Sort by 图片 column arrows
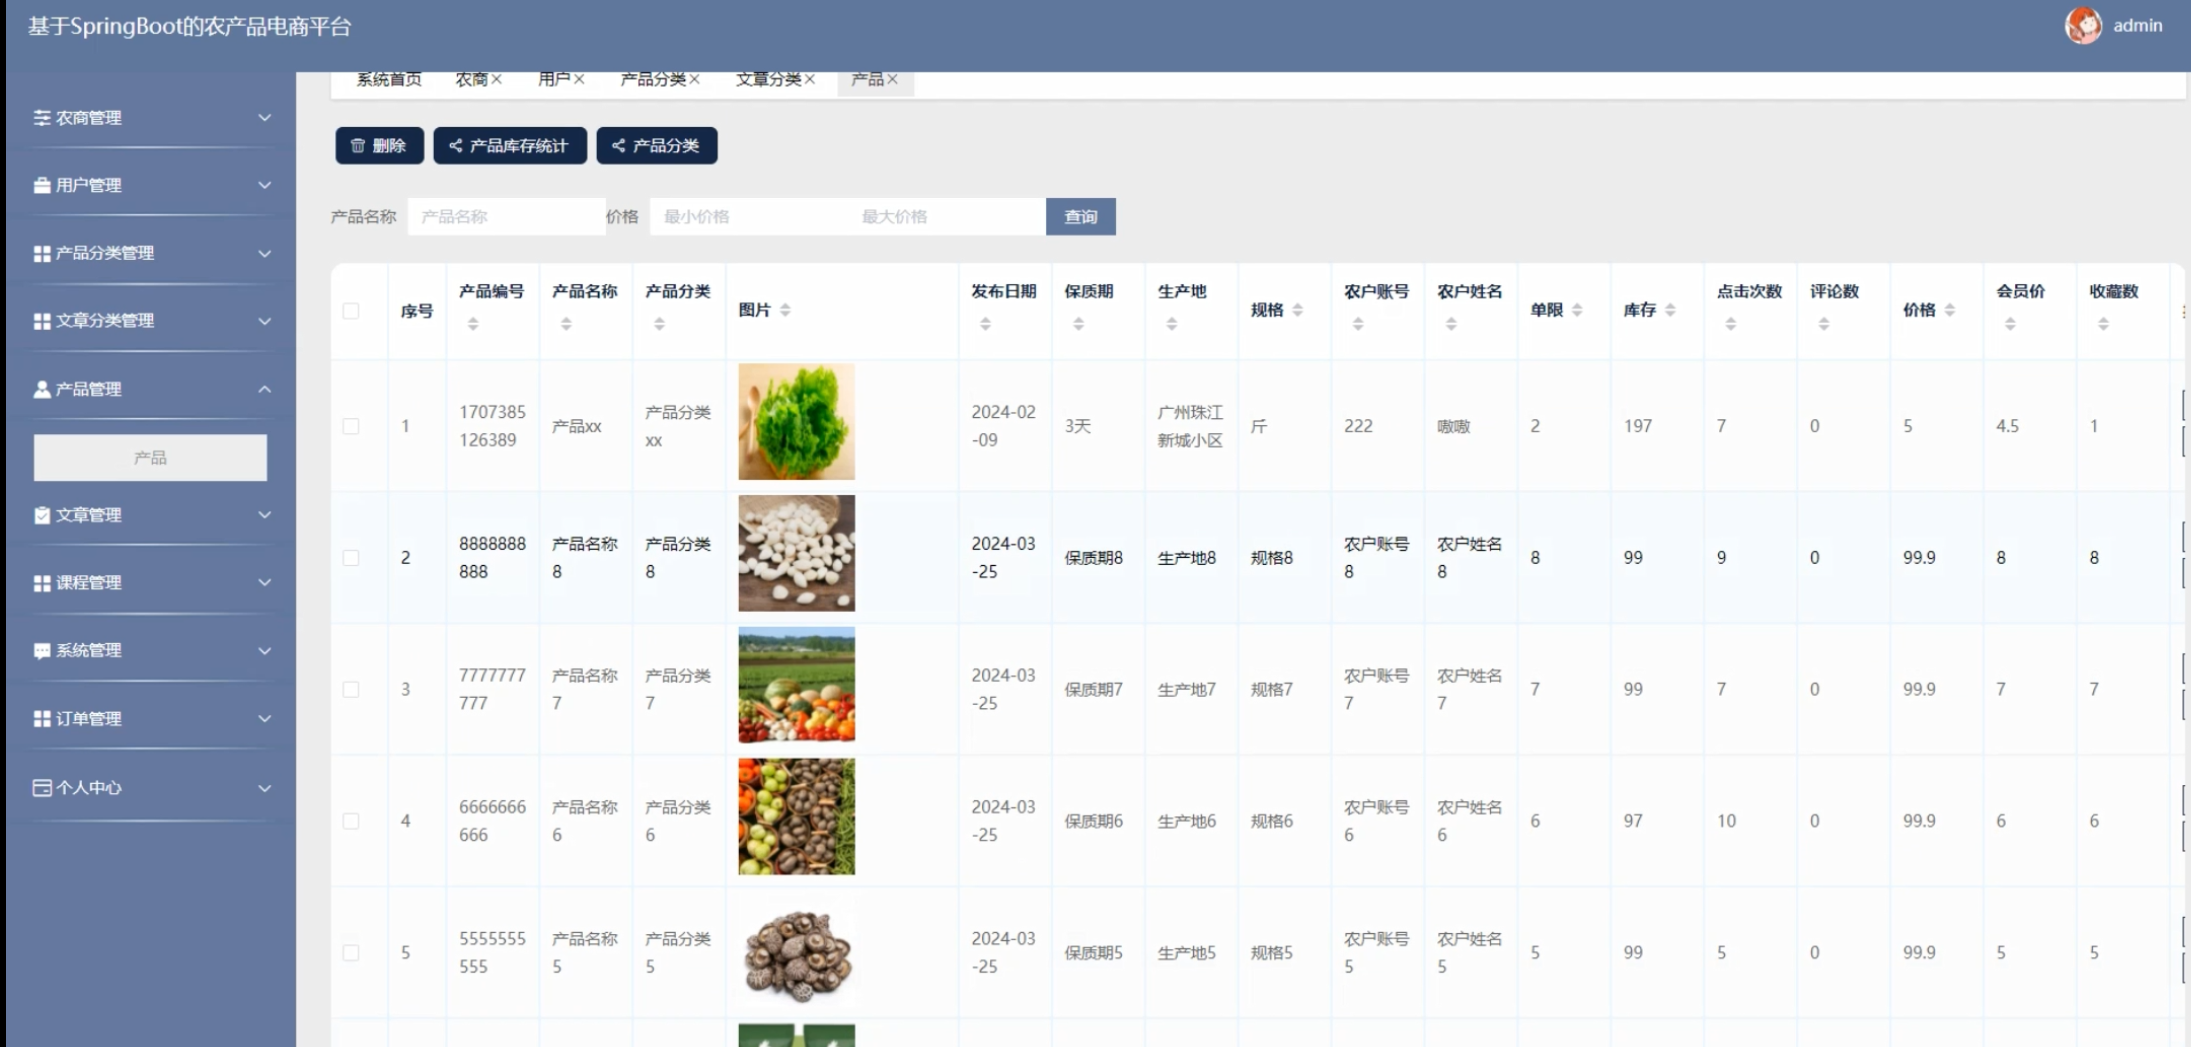 [x=785, y=310]
